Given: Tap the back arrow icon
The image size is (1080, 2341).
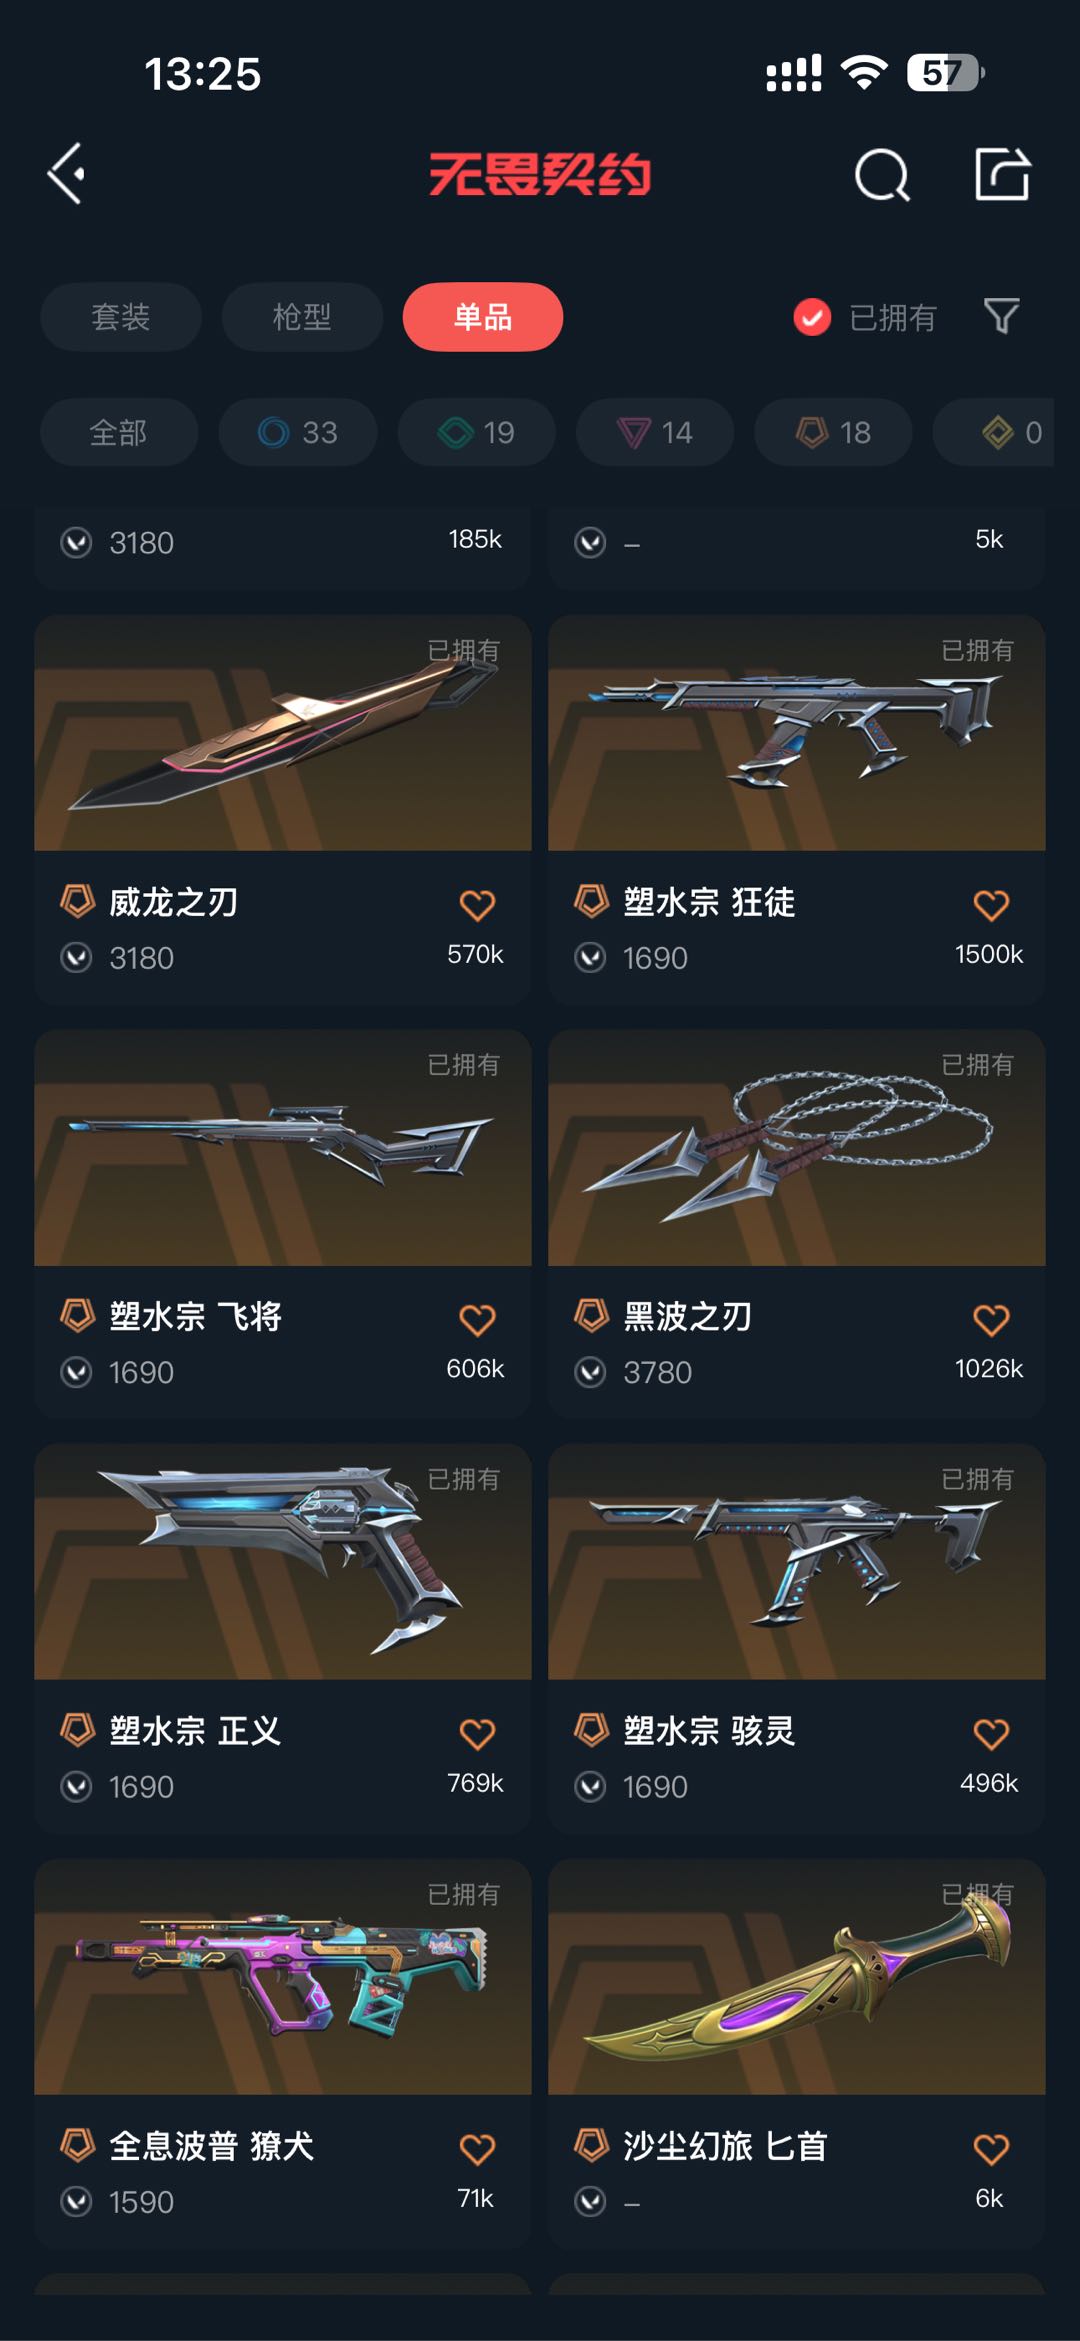Looking at the screenshot, I should pyautogui.click(x=66, y=174).
